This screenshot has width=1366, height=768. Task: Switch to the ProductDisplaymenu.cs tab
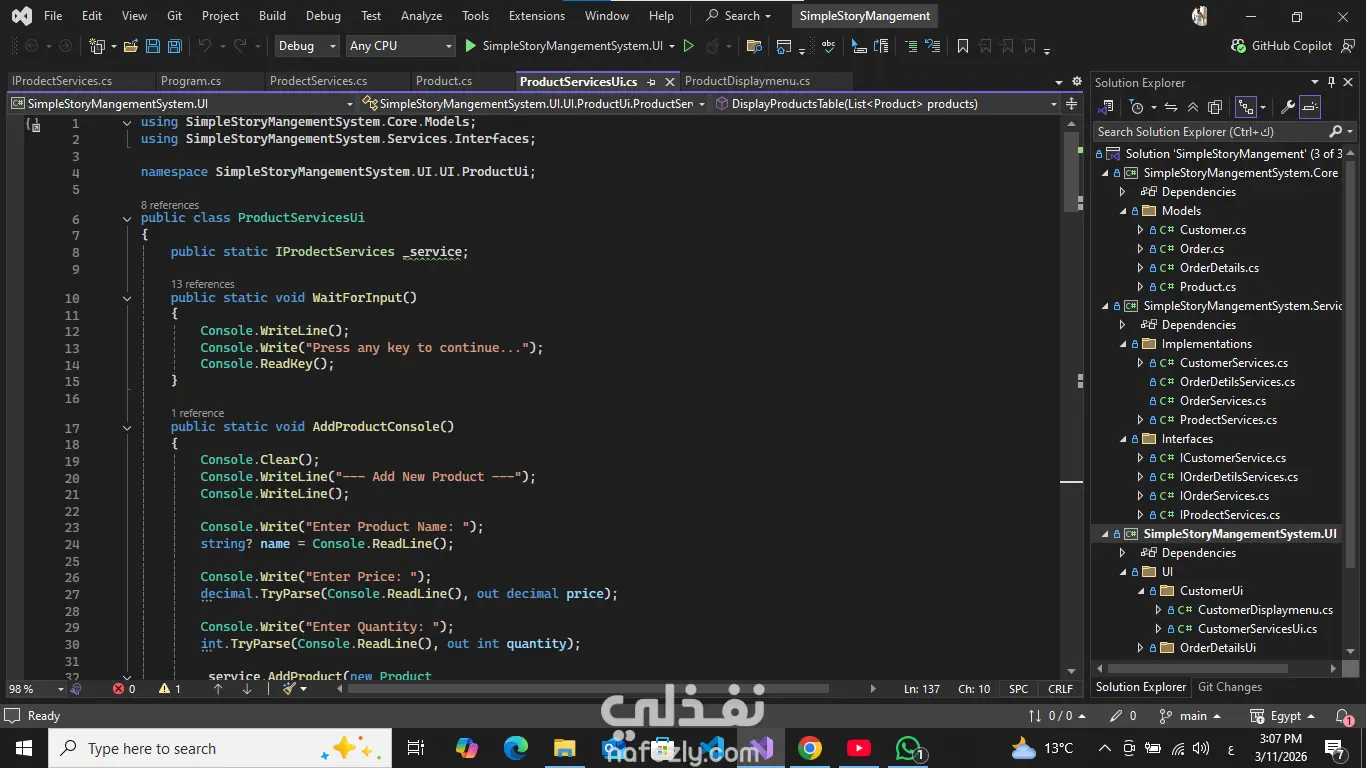tap(747, 81)
